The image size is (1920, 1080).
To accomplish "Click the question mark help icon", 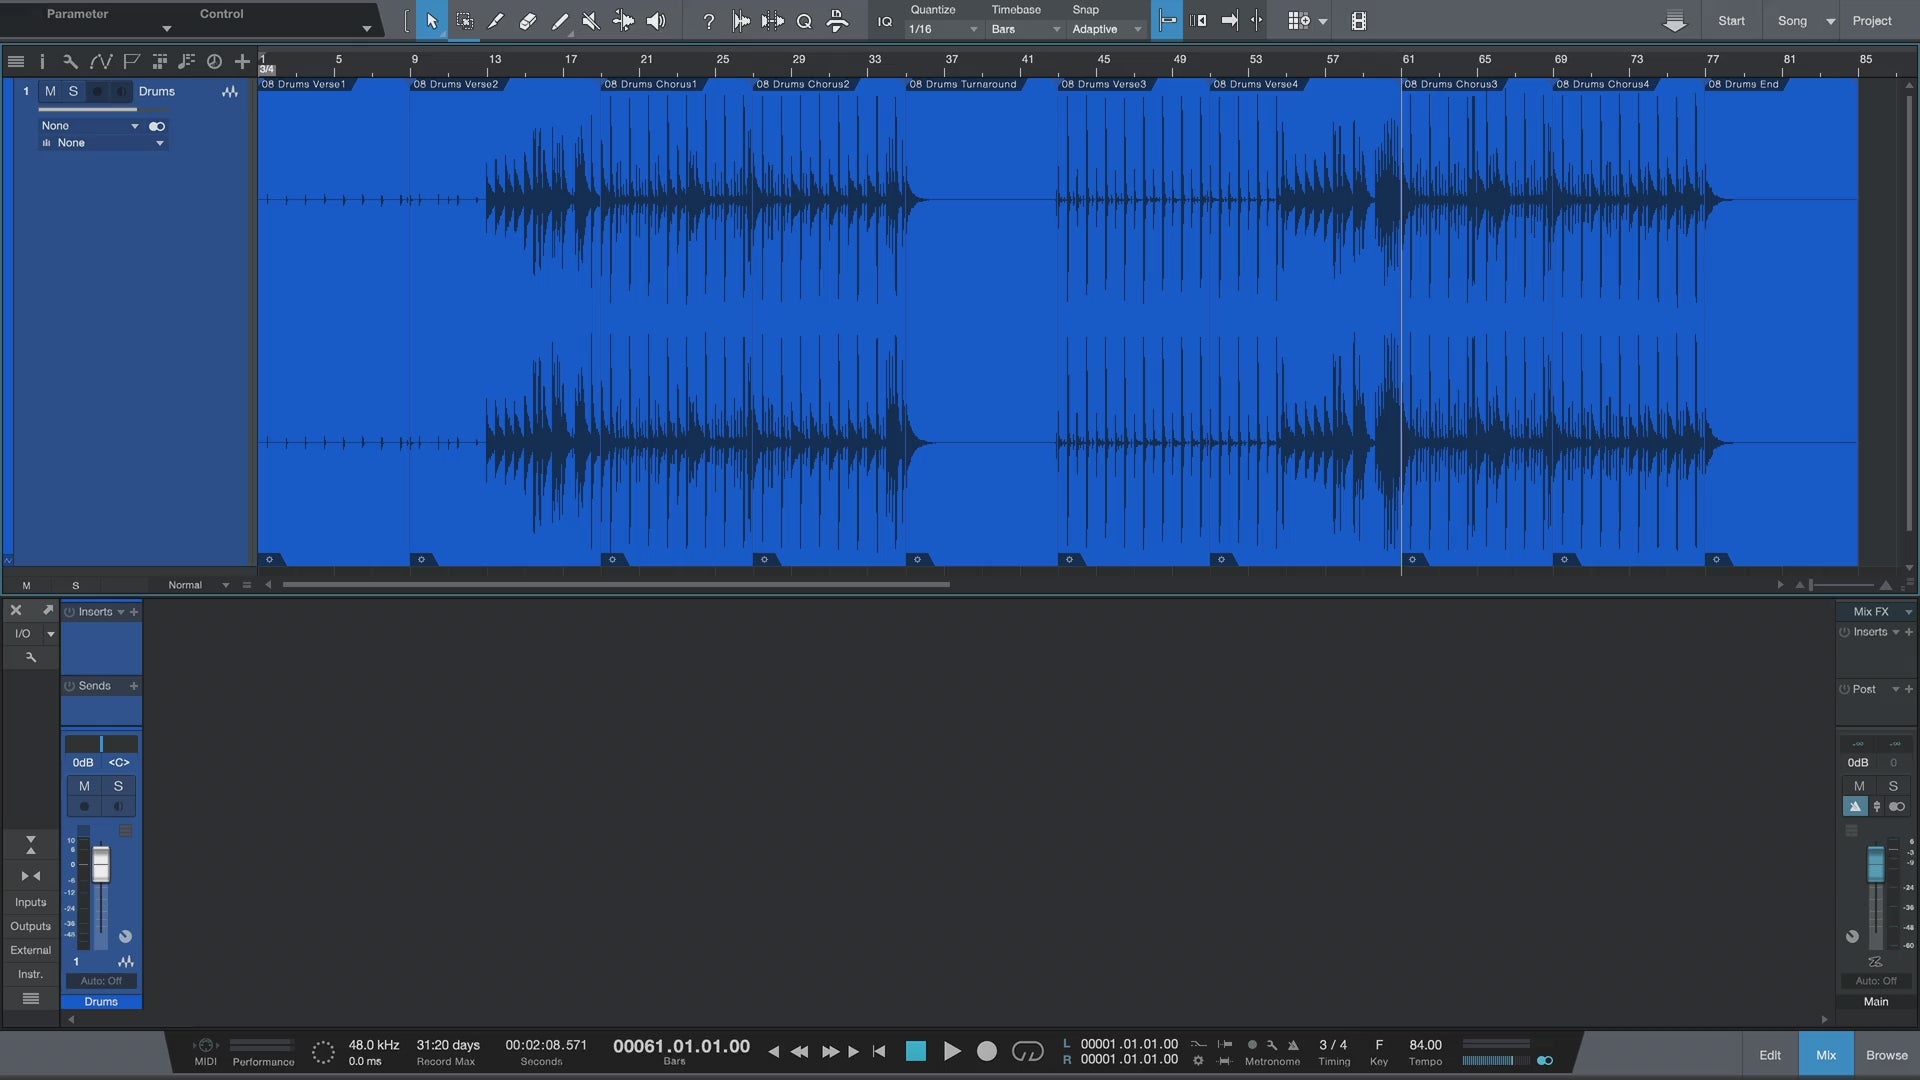I will 708,21.
